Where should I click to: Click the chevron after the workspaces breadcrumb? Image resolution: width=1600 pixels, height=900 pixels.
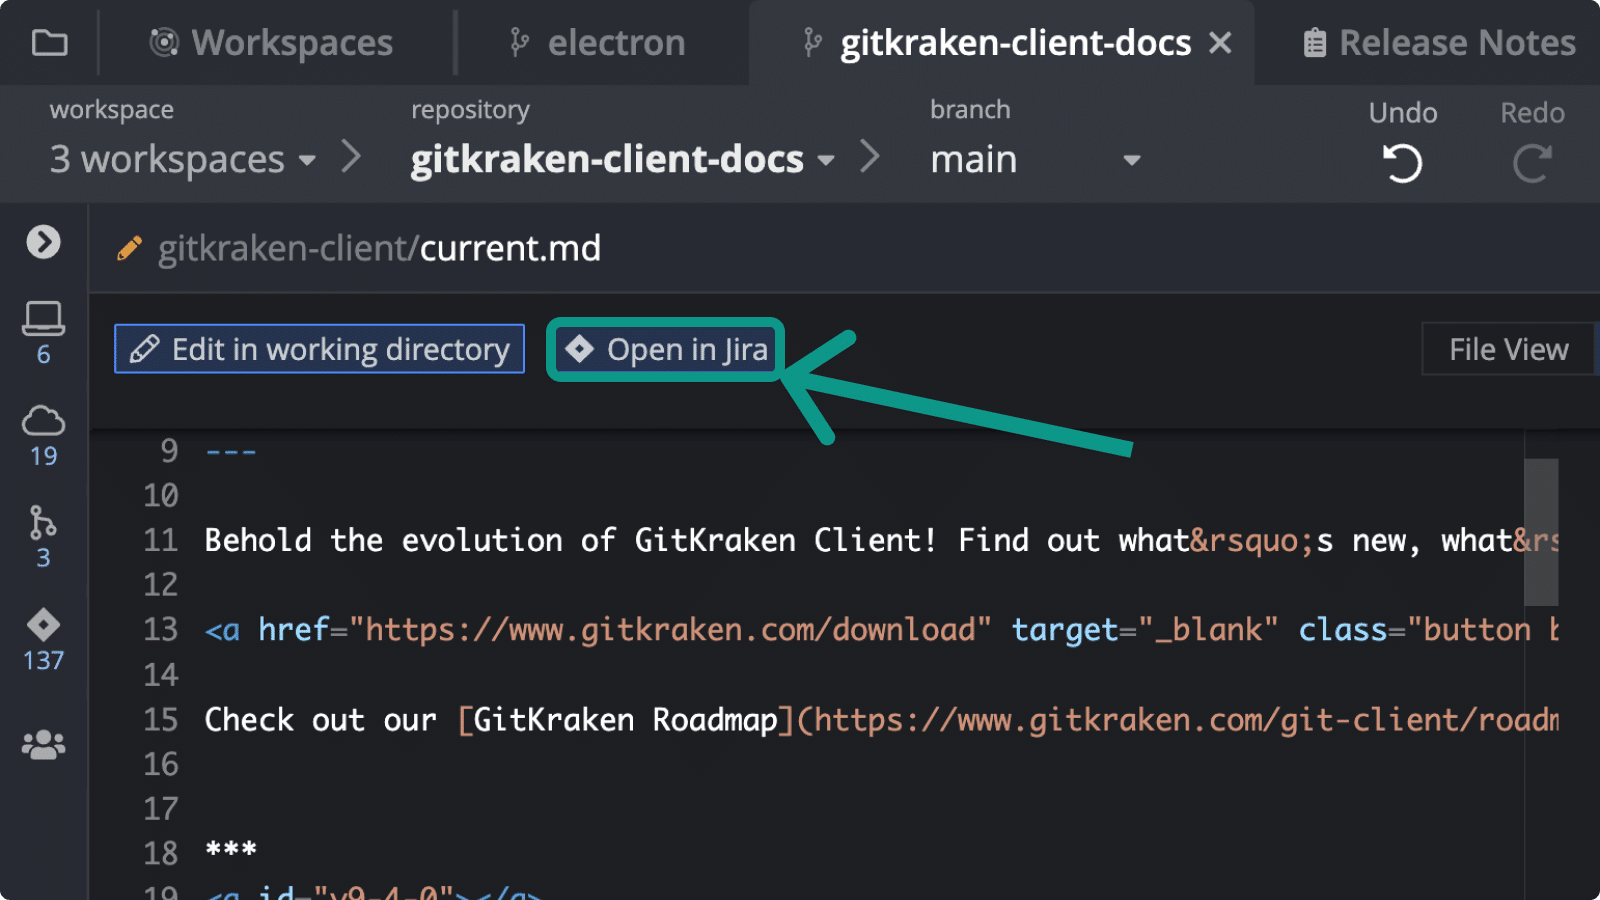click(351, 157)
